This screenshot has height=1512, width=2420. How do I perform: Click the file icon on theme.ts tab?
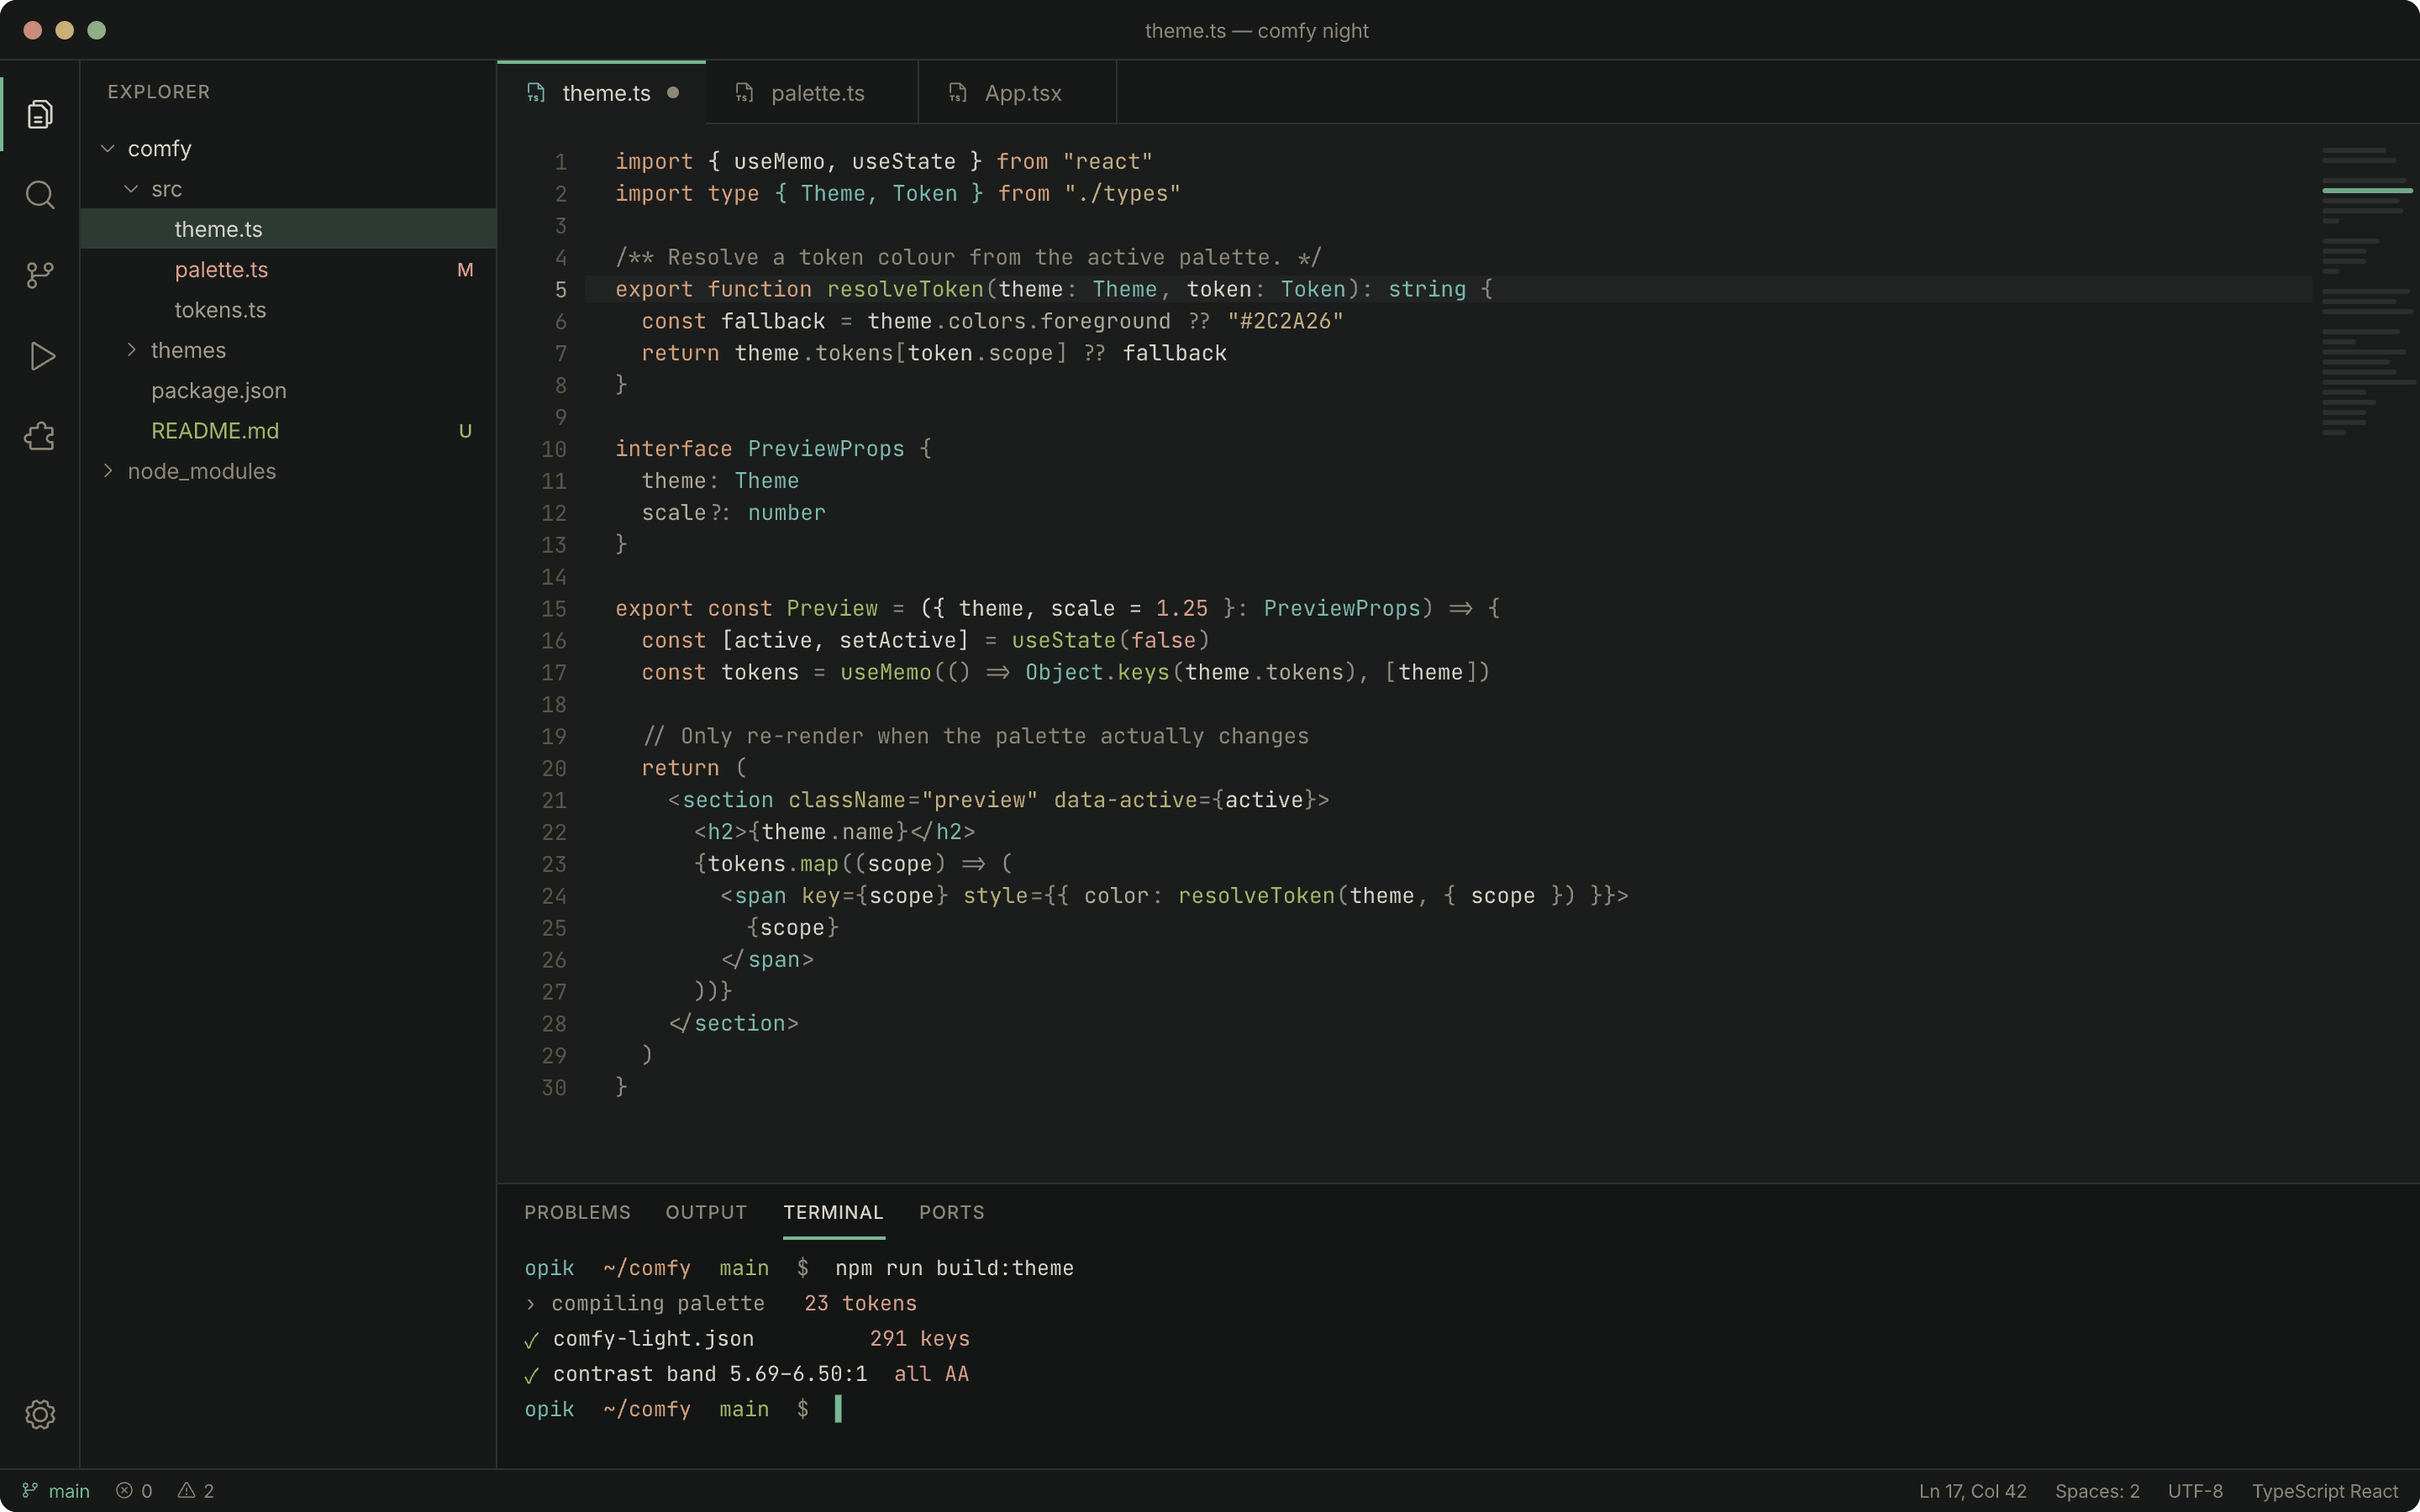pos(536,93)
